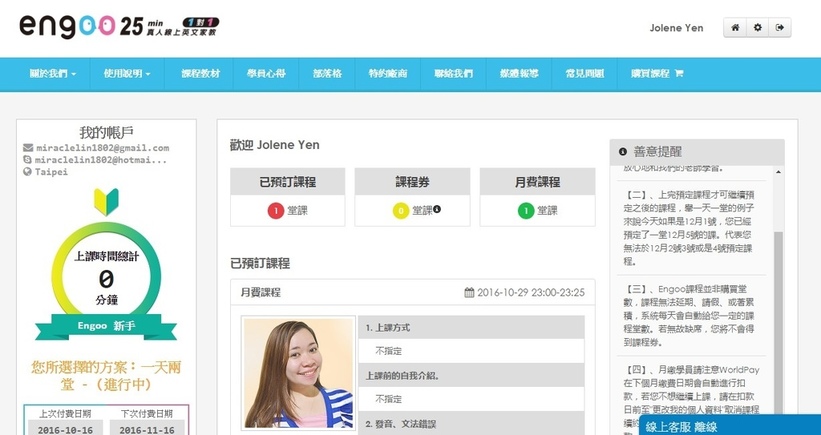Image resolution: width=821 pixels, height=435 pixels.
Task: Click the green badge under 月費課程
Action: (x=525, y=211)
